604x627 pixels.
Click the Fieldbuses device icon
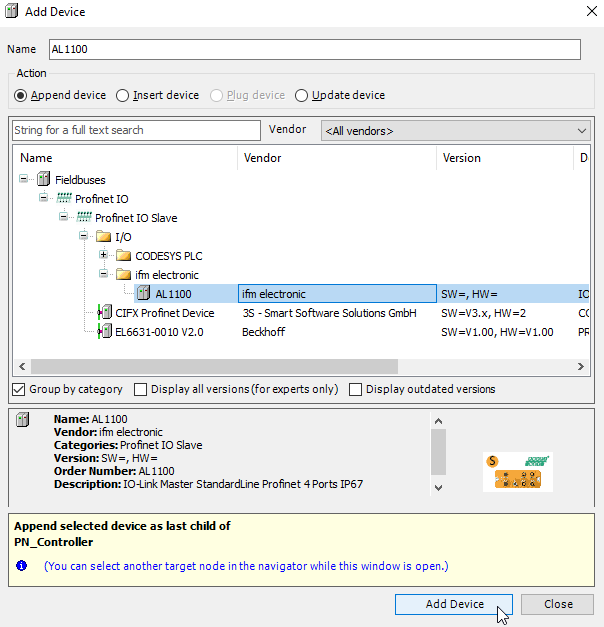(x=43, y=180)
